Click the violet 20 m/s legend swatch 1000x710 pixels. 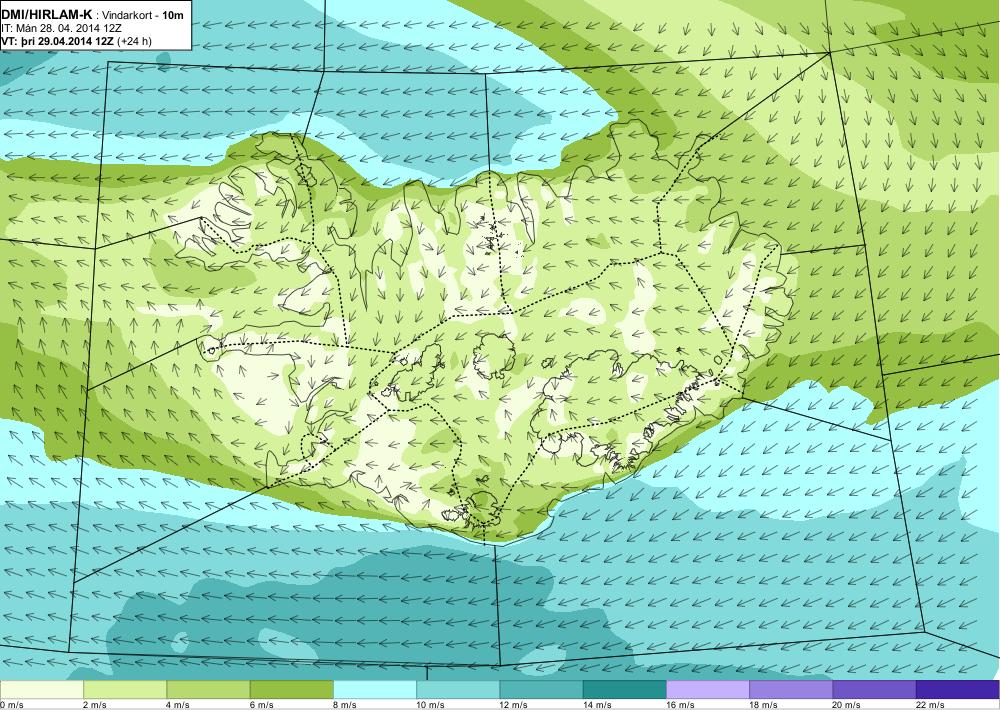coord(874,689)
